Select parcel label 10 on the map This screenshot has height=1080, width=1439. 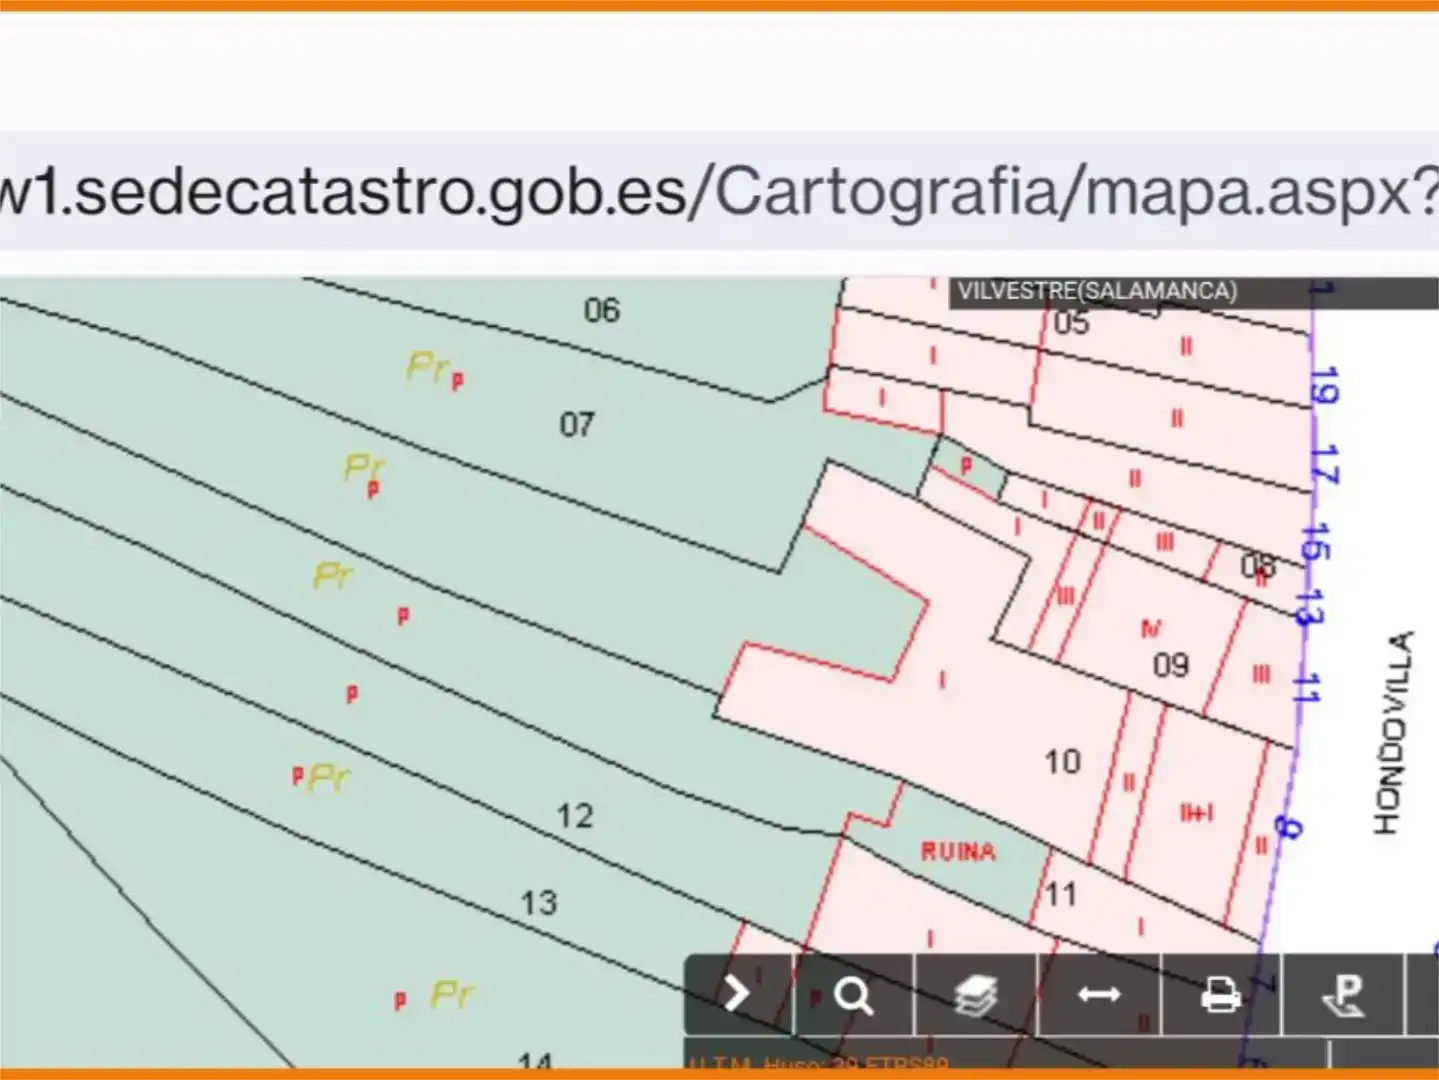click(1063, 762)
